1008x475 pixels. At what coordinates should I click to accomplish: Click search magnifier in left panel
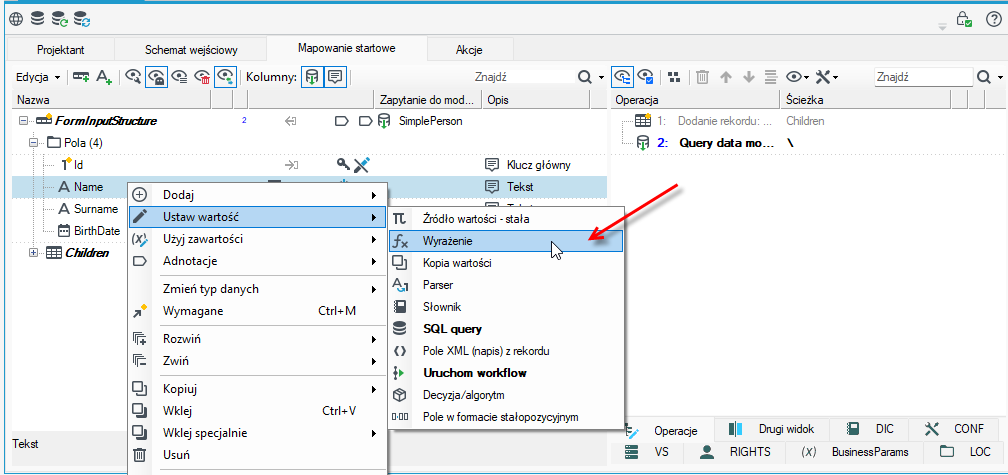tap(585, 76)
